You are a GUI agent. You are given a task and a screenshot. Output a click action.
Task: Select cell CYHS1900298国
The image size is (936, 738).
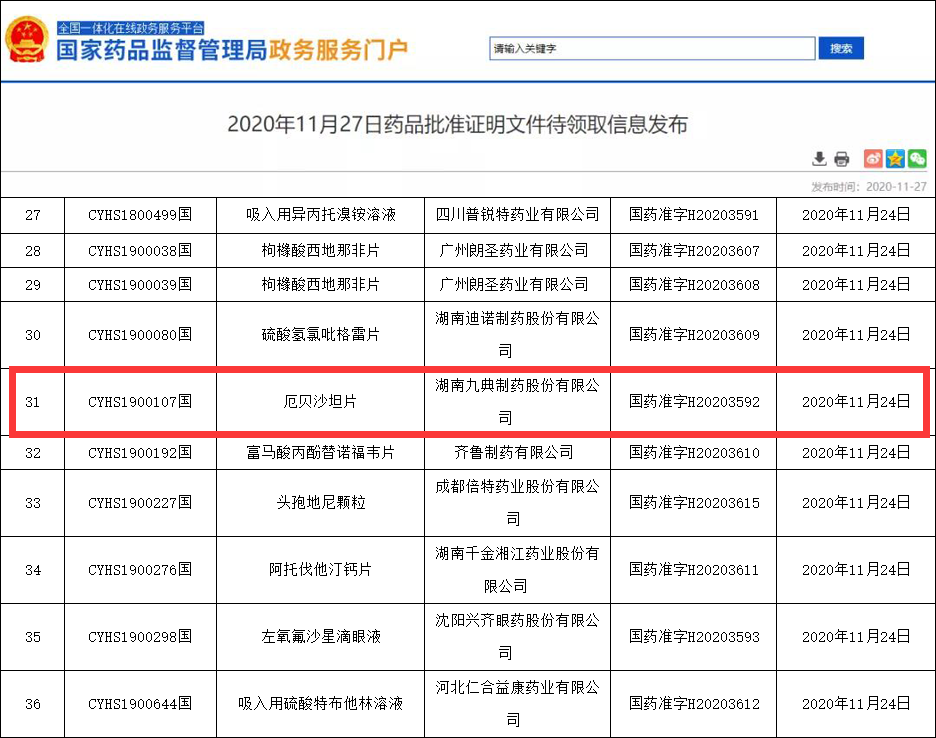(140, 636)
